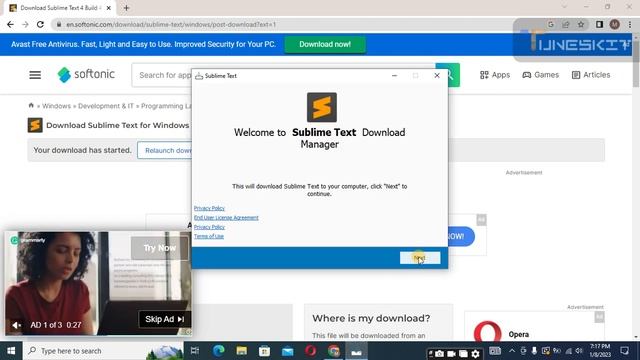Click the system tray microphone icon

tap(534, 351)
